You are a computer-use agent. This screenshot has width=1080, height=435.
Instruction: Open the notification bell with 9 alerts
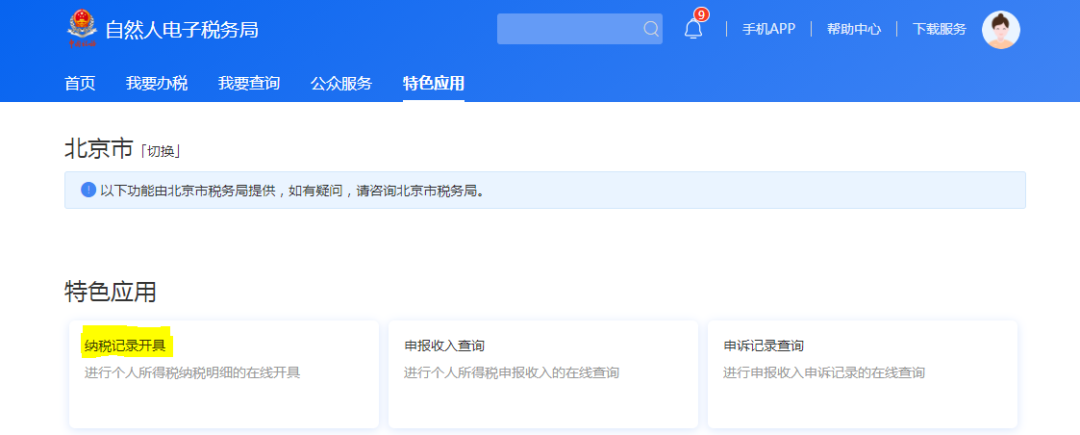pos(694,28)
